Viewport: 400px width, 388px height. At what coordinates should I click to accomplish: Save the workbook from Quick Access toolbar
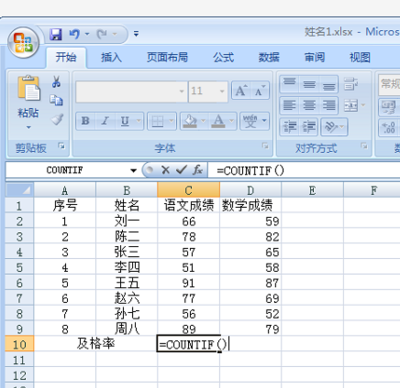pyautogui.click(x=56, y=34)
